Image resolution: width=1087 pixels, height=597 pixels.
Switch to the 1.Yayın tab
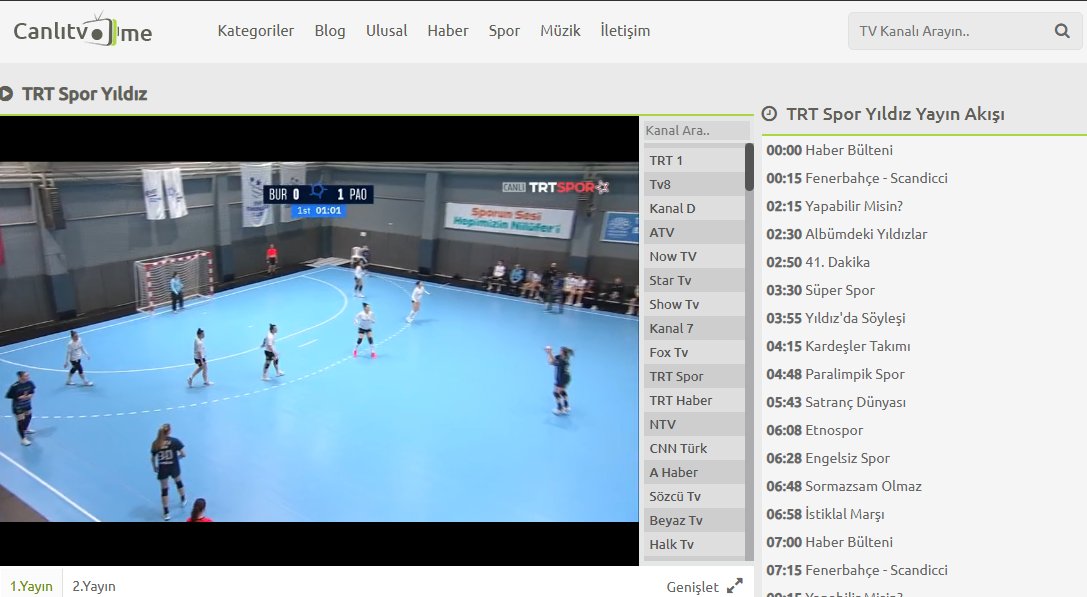point(31,587)
